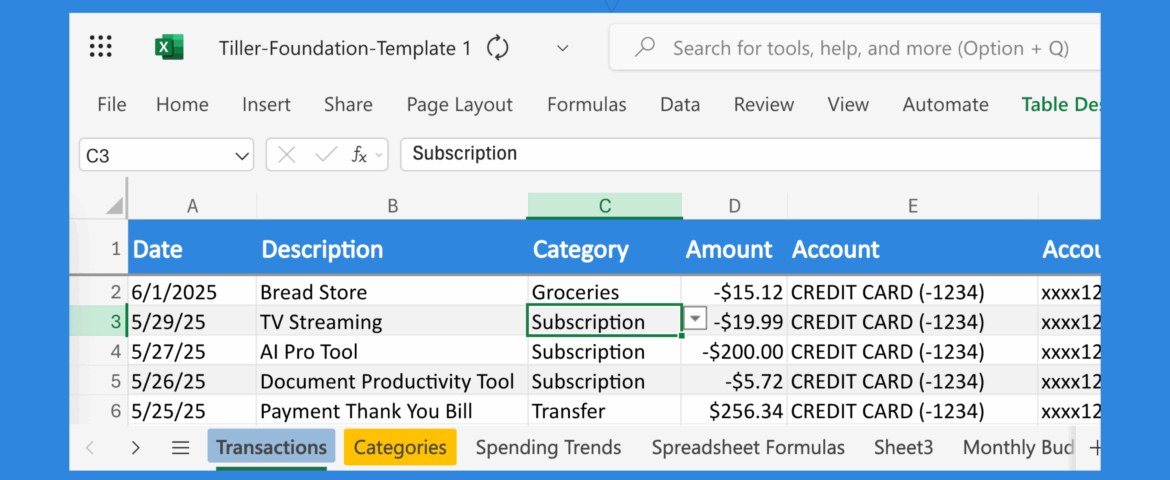The height and width of the screenshot is (480, 1170).
Task: Select the Transfer category cell
Action: [x=604, y=411]
